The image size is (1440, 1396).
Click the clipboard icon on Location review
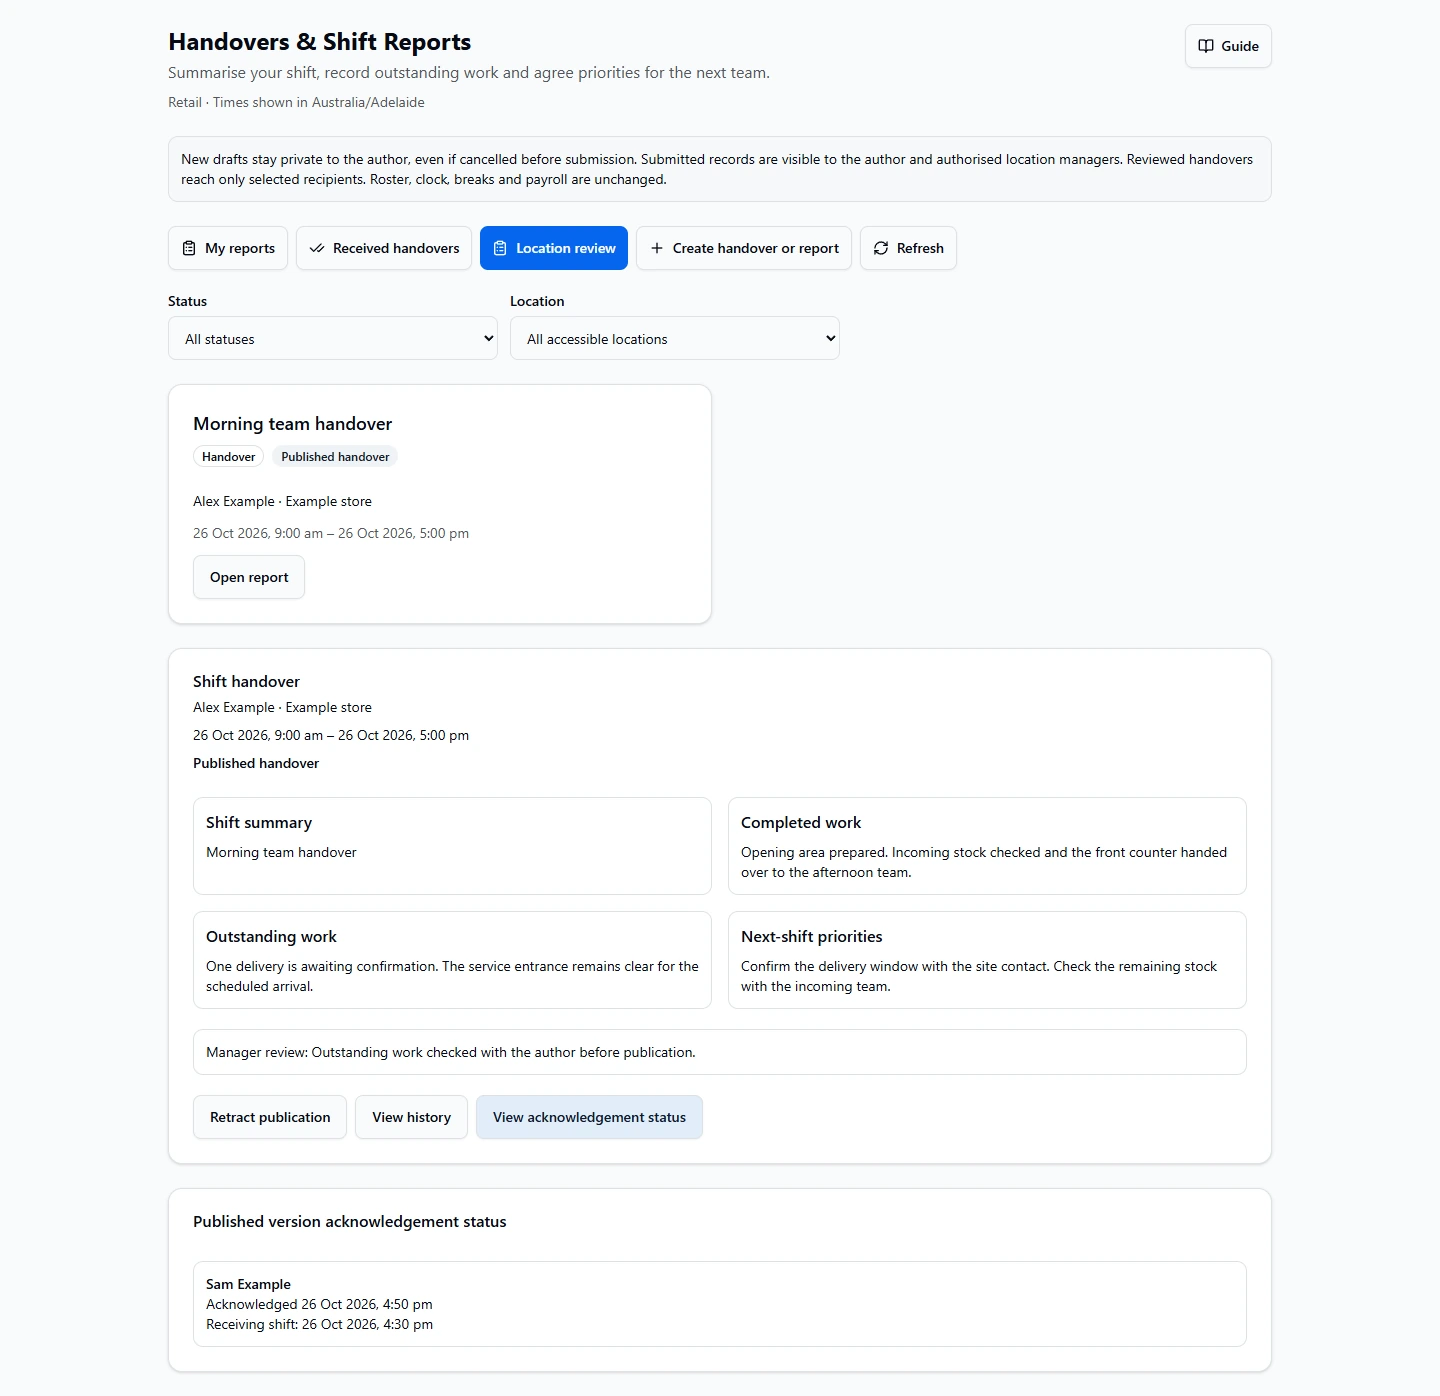point(500,248)
